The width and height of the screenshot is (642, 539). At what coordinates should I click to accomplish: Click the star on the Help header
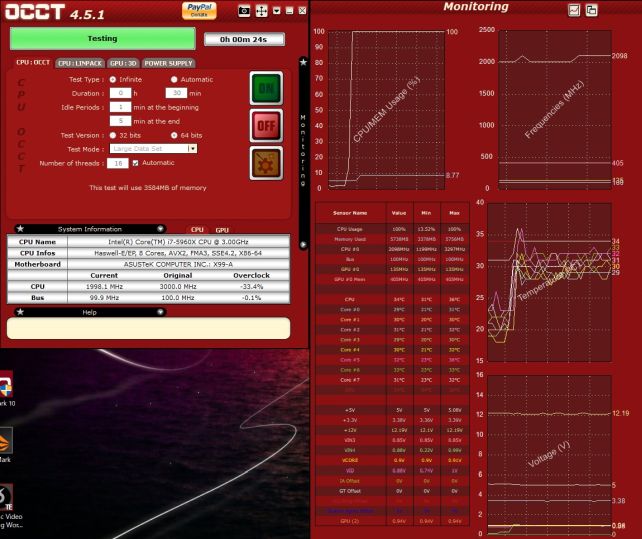coord(20,312)
